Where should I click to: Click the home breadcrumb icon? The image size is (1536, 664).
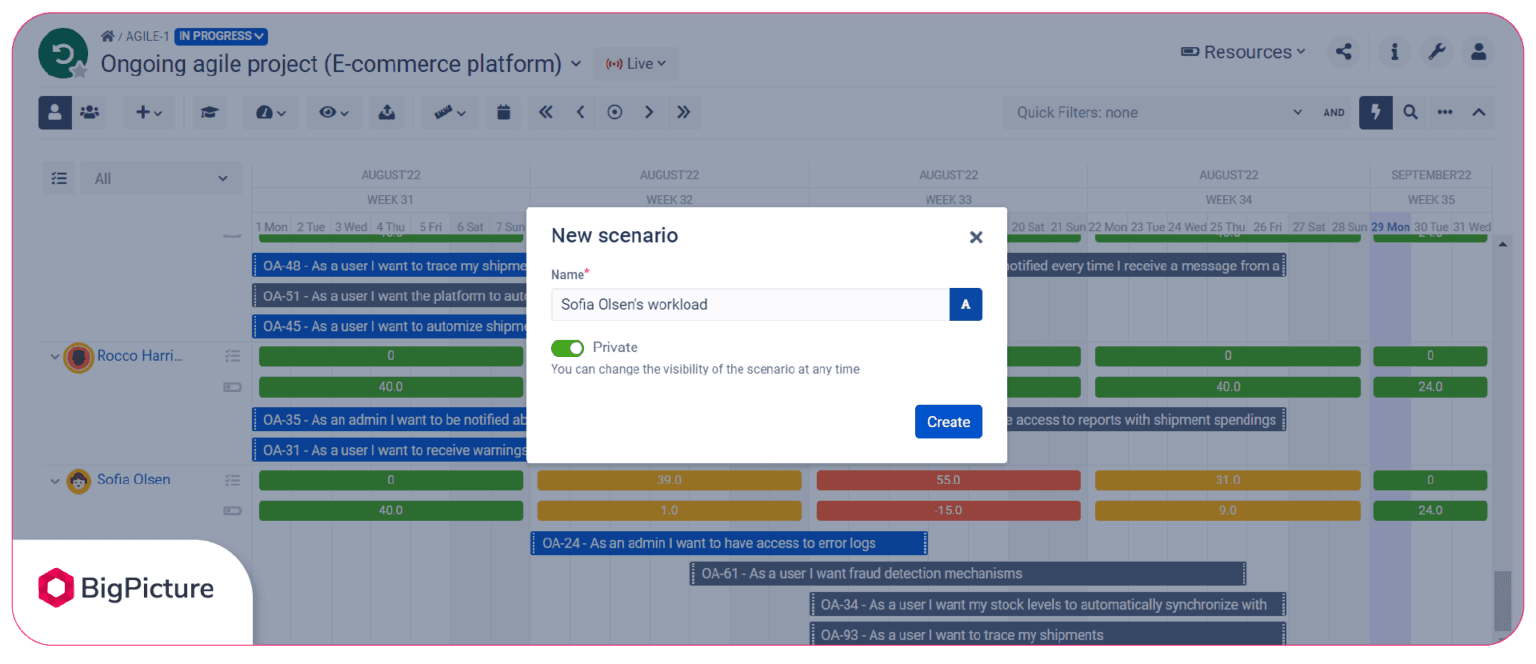[107, 36]
